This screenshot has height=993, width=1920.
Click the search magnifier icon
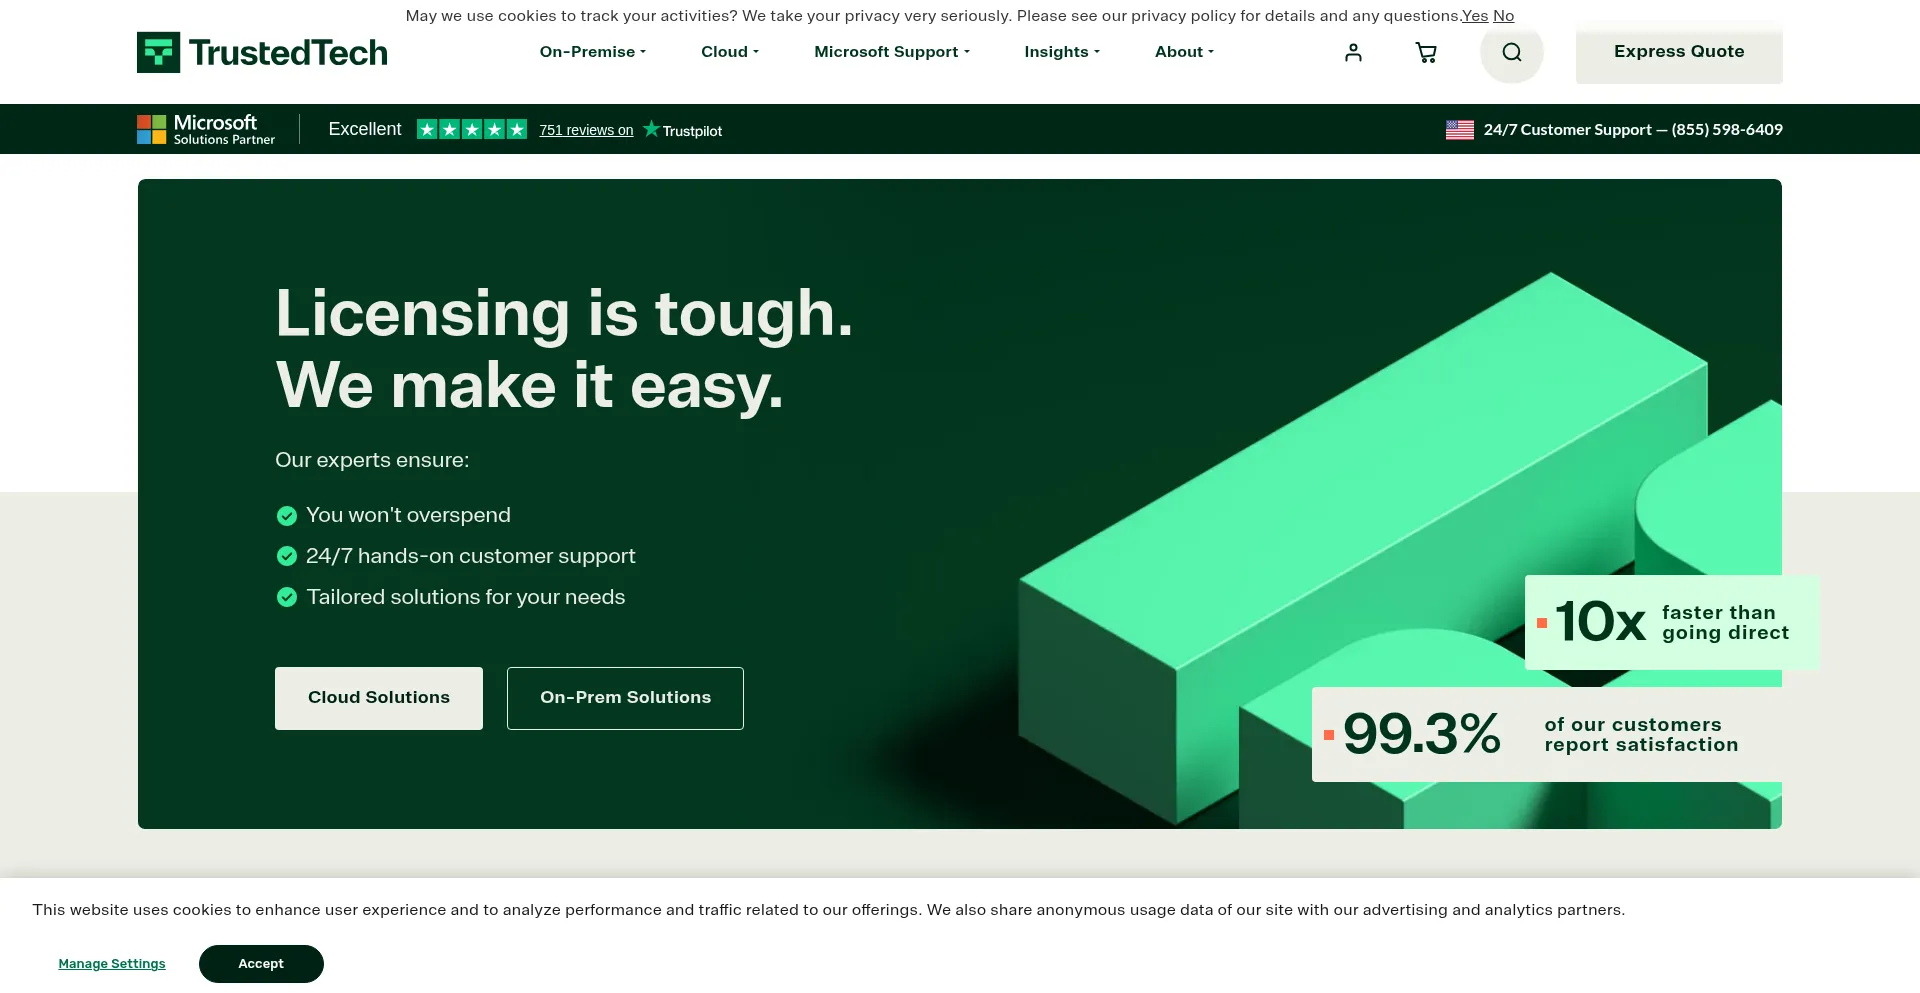click(1511, 52)
